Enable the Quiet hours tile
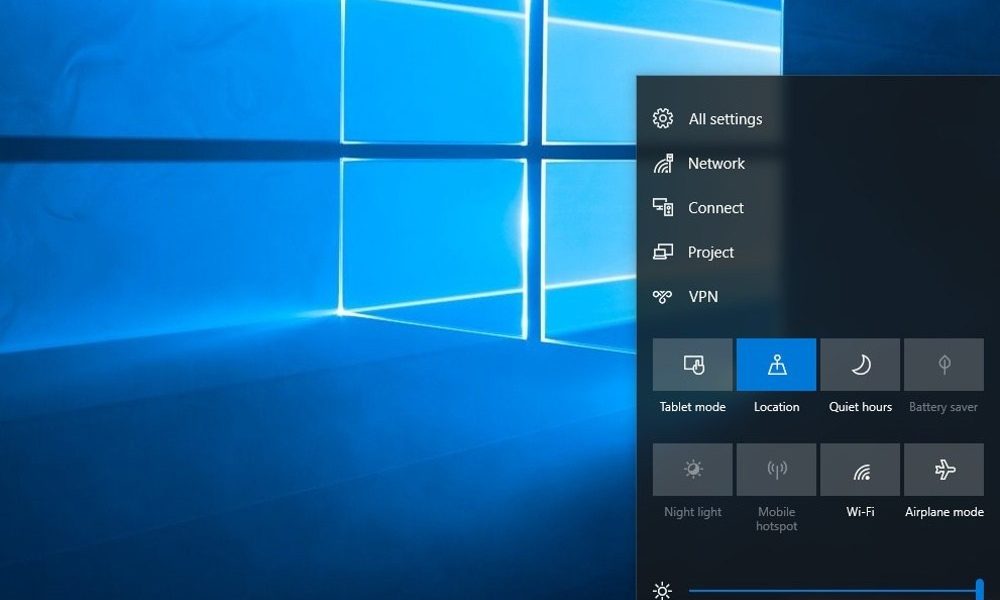This screenshot has width=1000, height=600. tap(860, 365)
